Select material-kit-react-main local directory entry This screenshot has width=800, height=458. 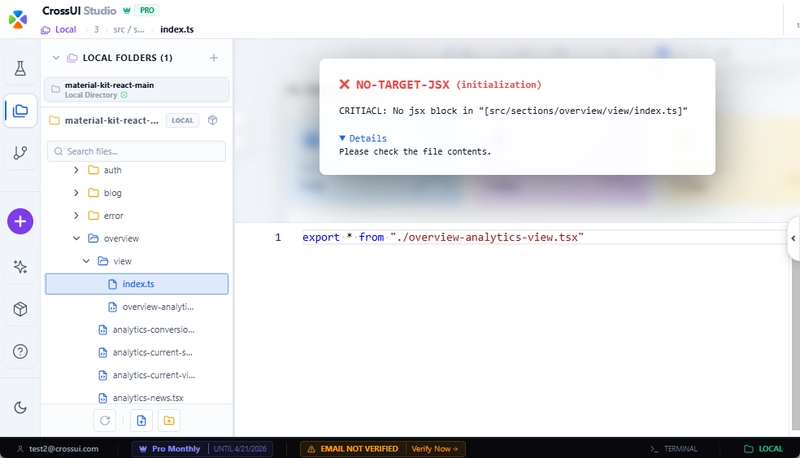click(136, 90)
